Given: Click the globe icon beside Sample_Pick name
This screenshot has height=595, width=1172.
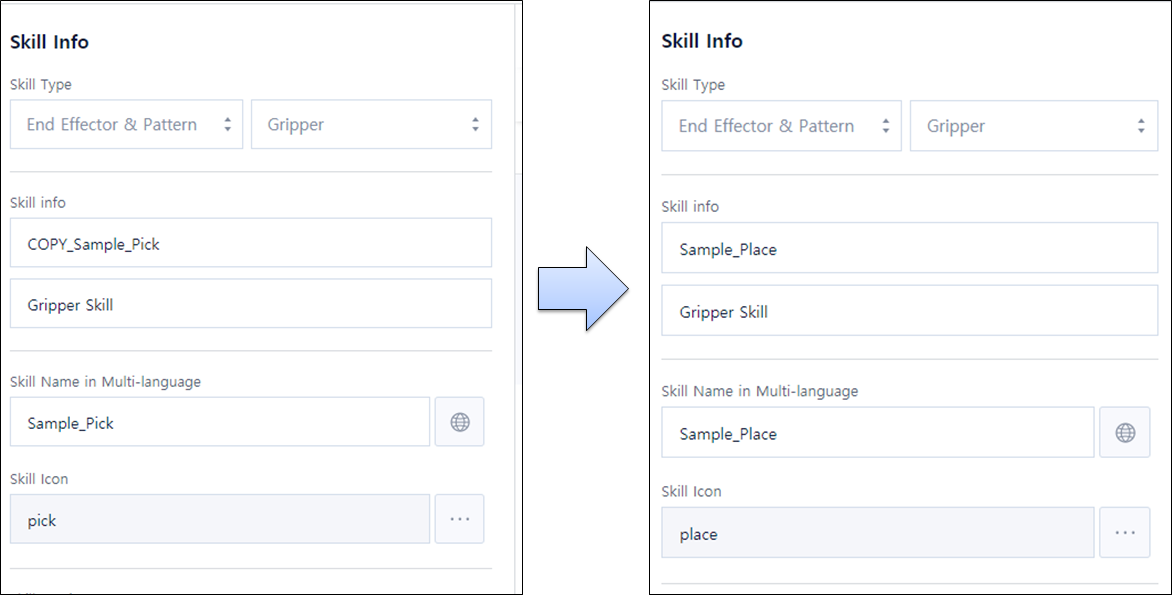Looking at the screenshot, I should (x=460, y=422).
